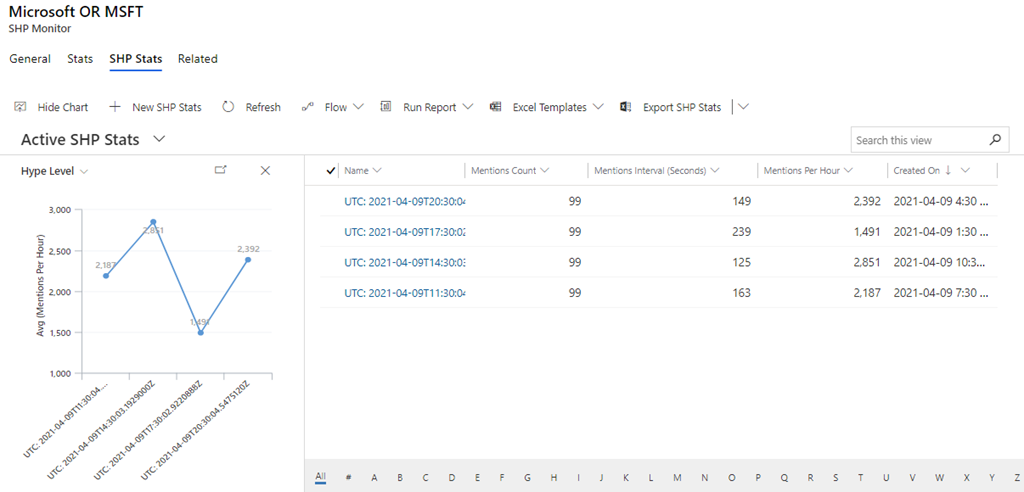1024x492 pixels.
Task: Open the Mentions Per Hour column menu
Action: tap(849, 171)
